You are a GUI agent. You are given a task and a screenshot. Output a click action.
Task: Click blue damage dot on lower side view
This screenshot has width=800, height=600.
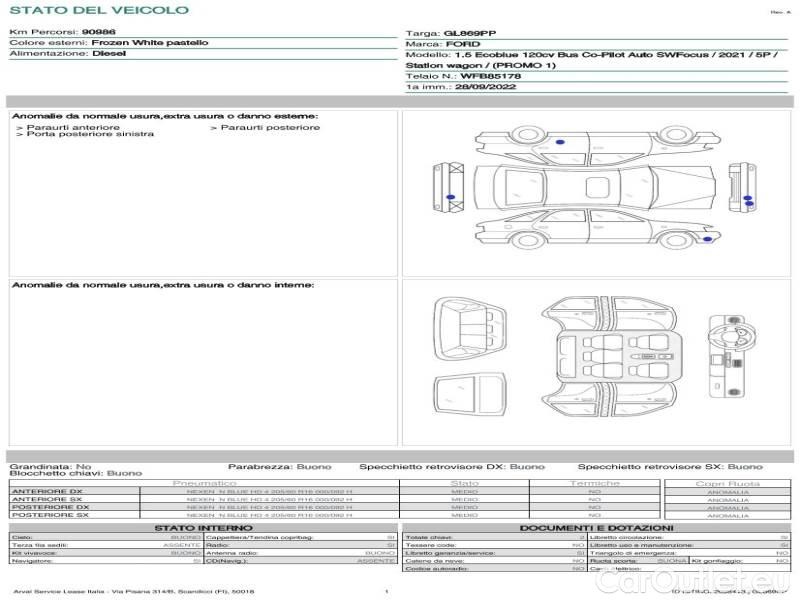click(x=708, y=239)
